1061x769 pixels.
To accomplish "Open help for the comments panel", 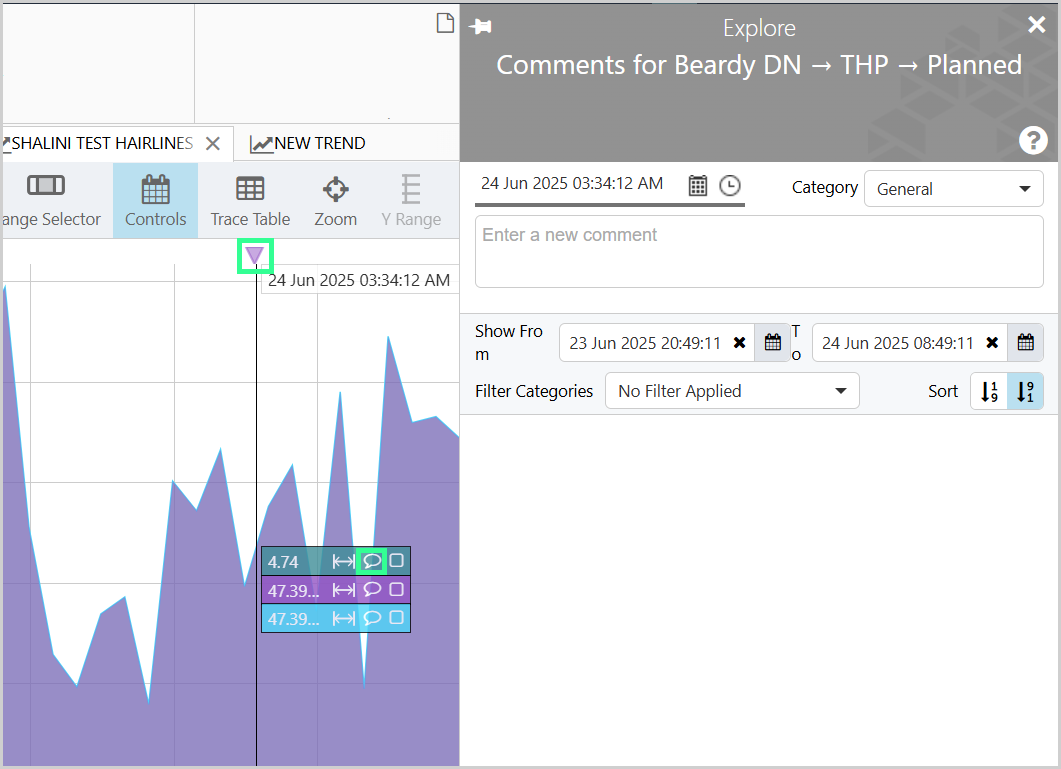I will point(1033,141).
